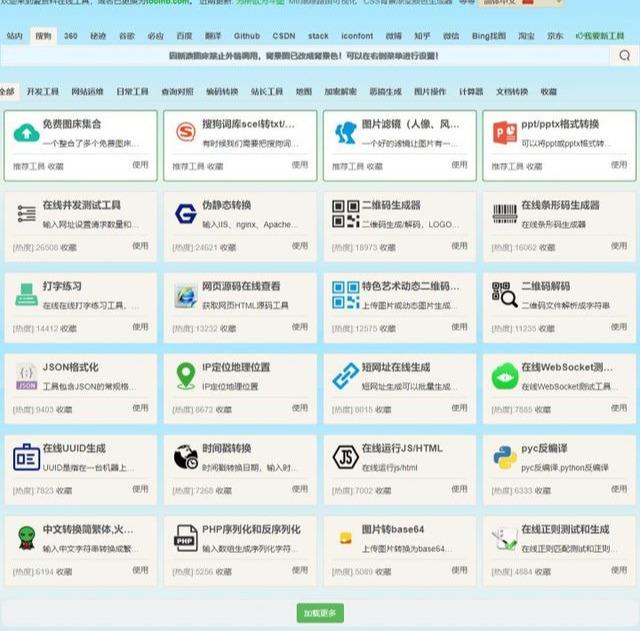Switch to the 开发工具 category tab
640x631 pixels.
pyautogui.click(x=43, y=91)
